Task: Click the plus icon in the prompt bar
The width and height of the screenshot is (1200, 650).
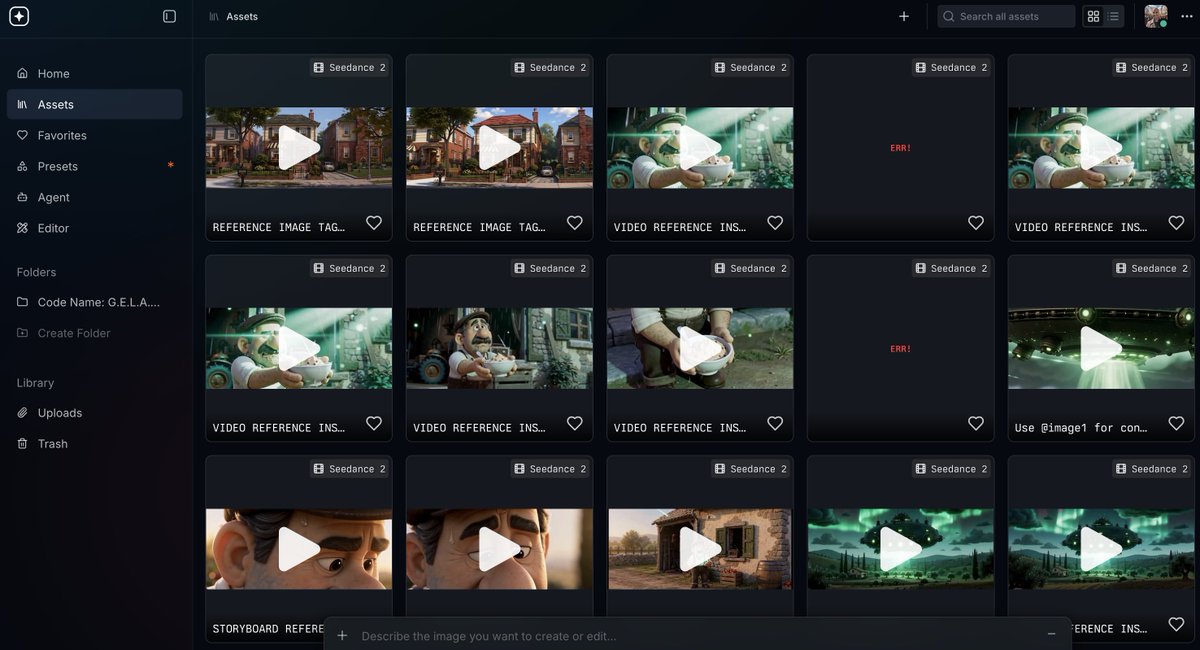Action: pos(342,635)
